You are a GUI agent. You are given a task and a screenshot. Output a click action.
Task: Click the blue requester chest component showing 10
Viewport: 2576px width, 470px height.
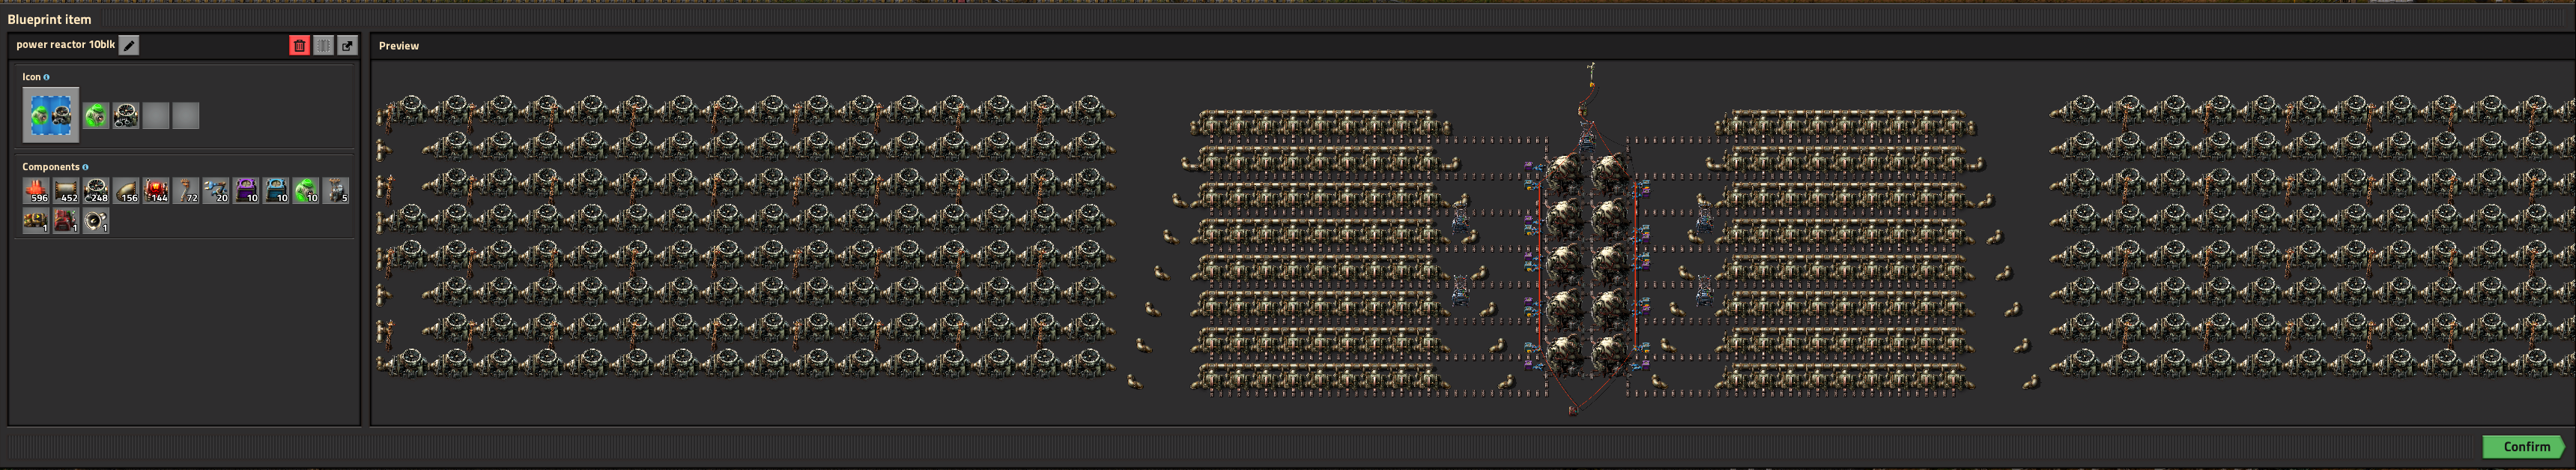(276, 191)
